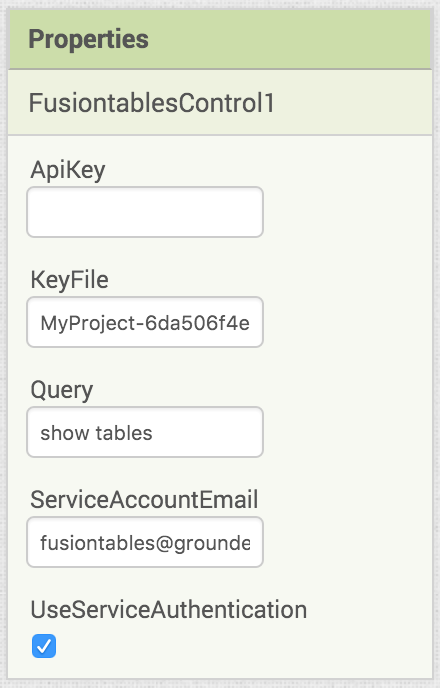Place cursor on the word 'tables' in Query

pos(124,433)
